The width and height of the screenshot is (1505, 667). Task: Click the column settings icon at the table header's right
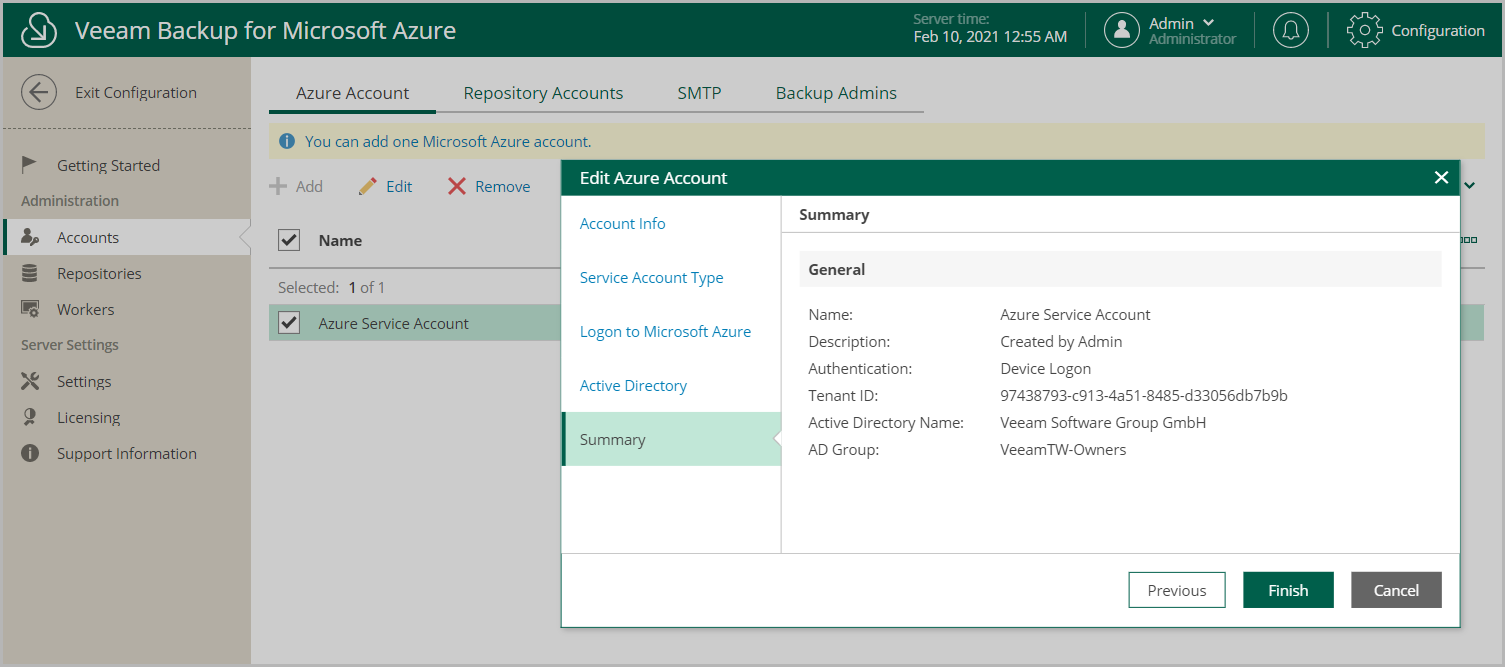[1469, 240]
